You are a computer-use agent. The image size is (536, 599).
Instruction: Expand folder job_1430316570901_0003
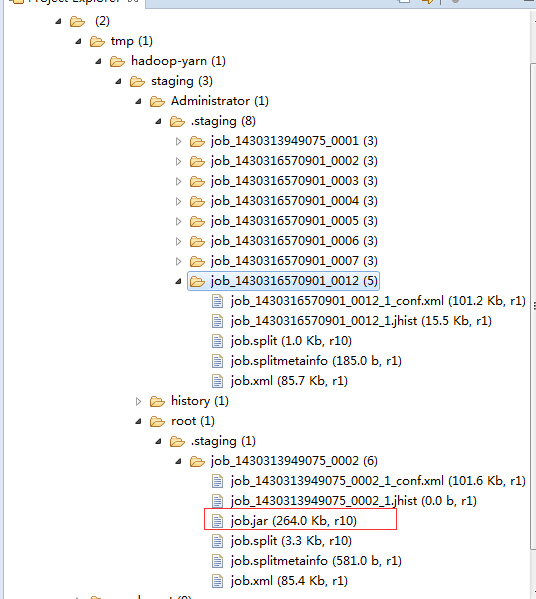coord(178,181)
